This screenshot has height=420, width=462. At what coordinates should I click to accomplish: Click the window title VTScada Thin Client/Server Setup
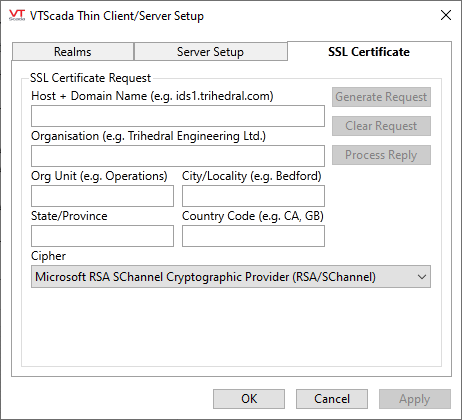pyautogui.click(x=117, y=16)
